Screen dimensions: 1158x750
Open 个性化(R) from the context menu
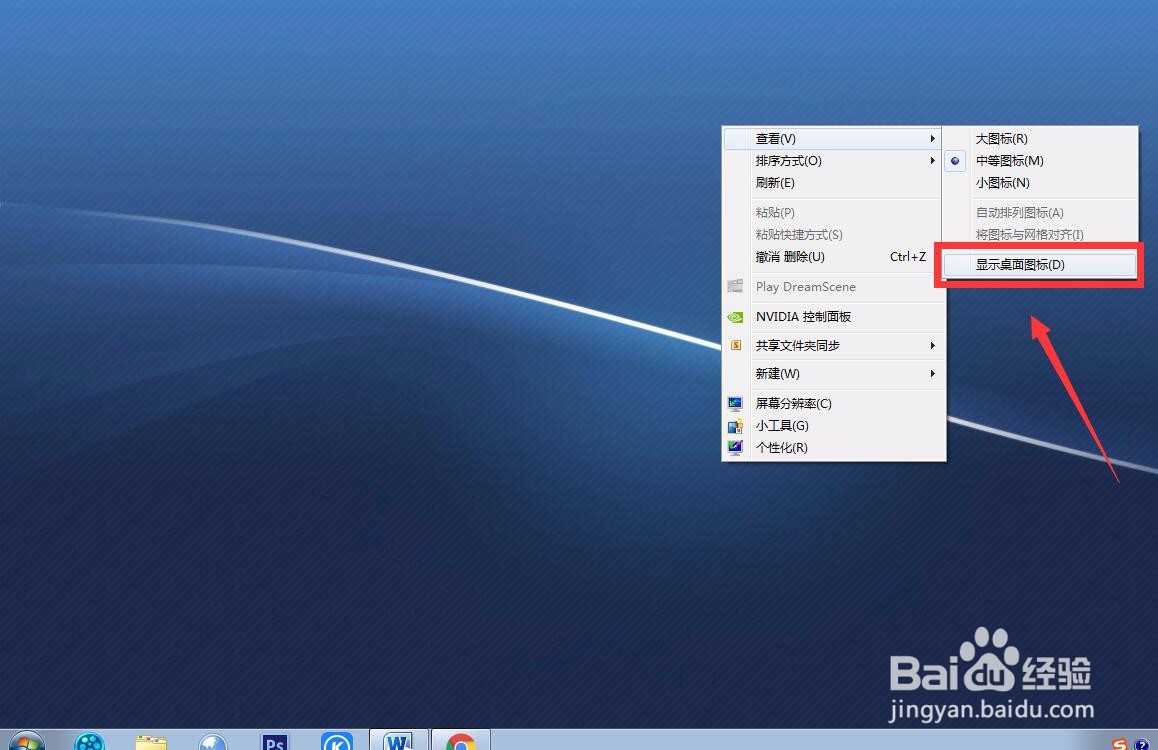coord(781,447)
